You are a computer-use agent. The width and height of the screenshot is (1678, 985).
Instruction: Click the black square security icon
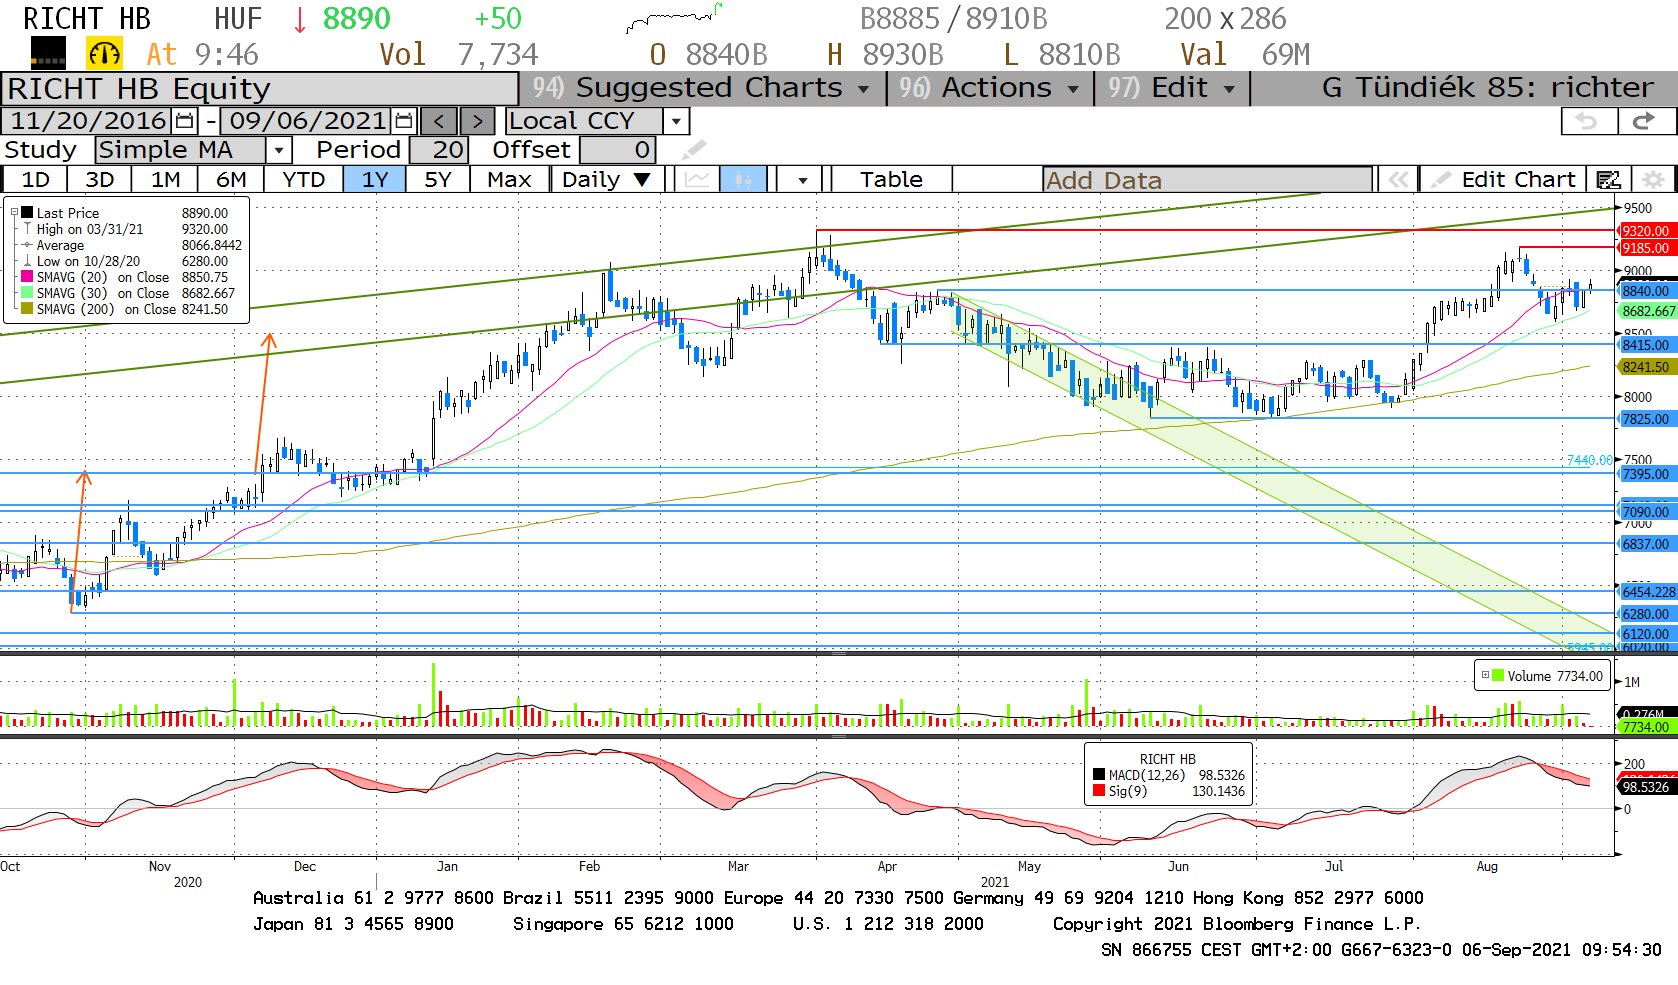click(x=48, y=52)
